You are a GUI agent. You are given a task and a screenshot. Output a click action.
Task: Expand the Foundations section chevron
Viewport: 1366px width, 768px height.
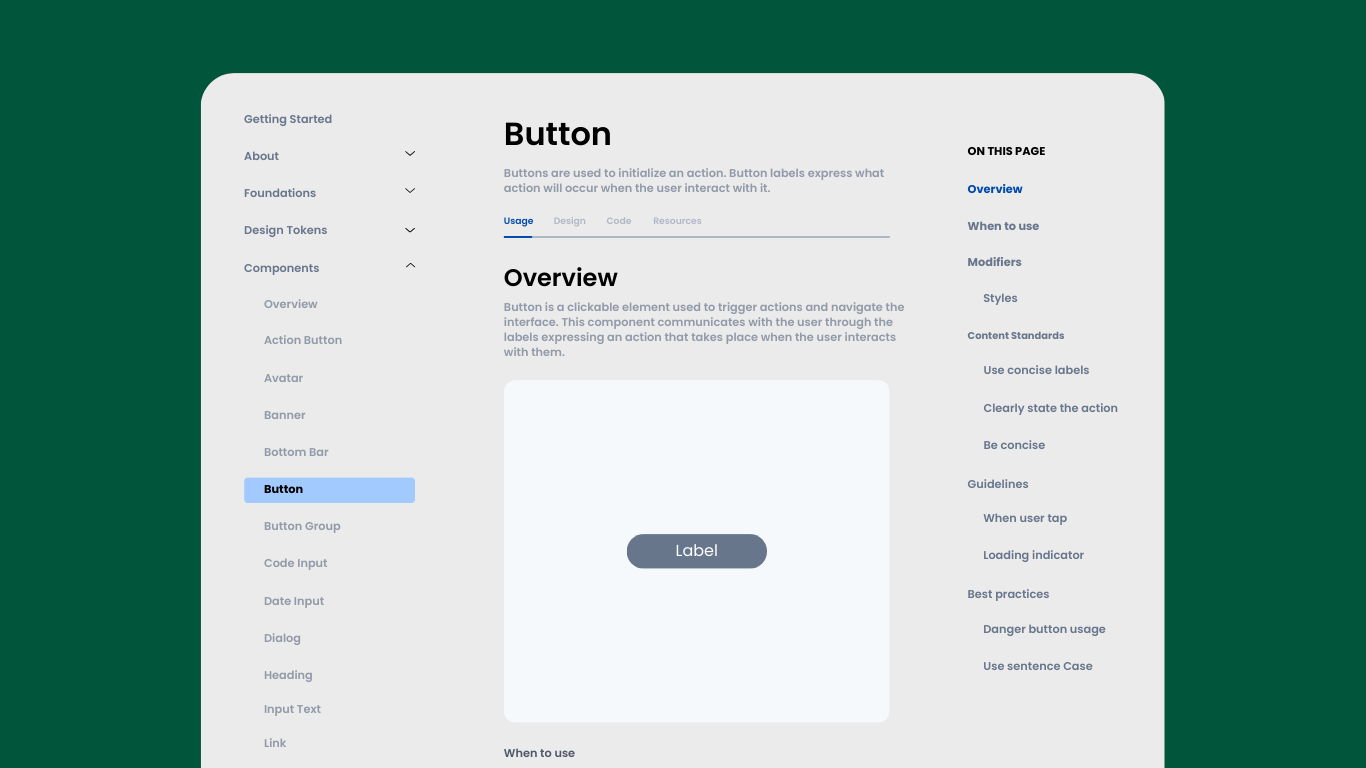[409, 191]
